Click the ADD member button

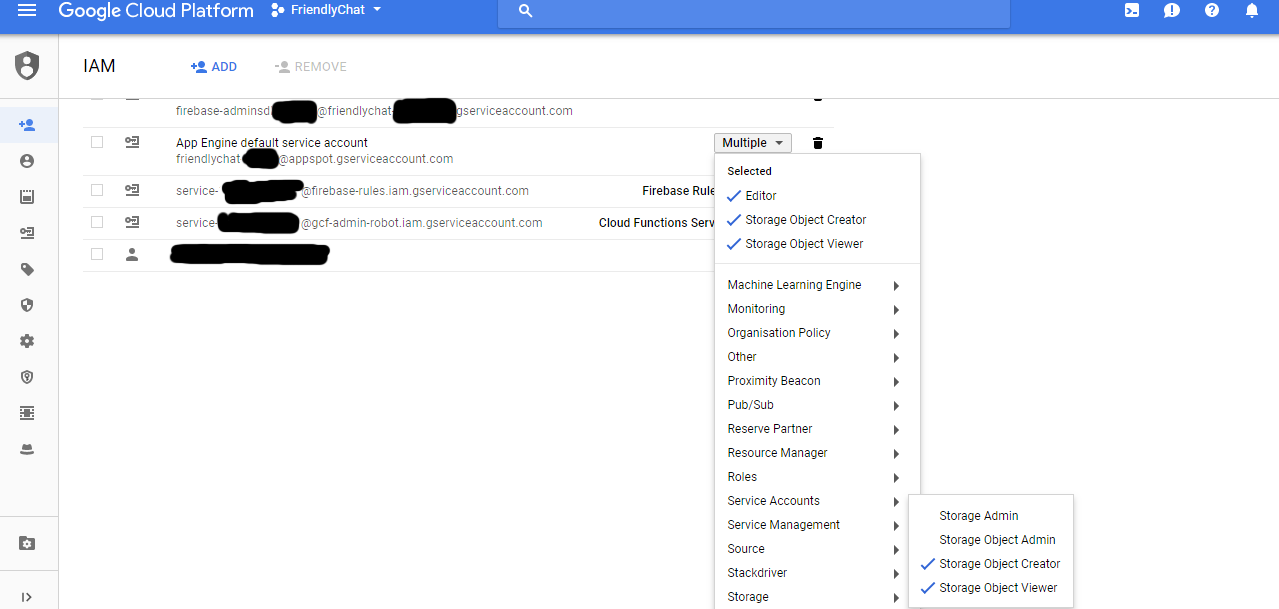[214, 67]
